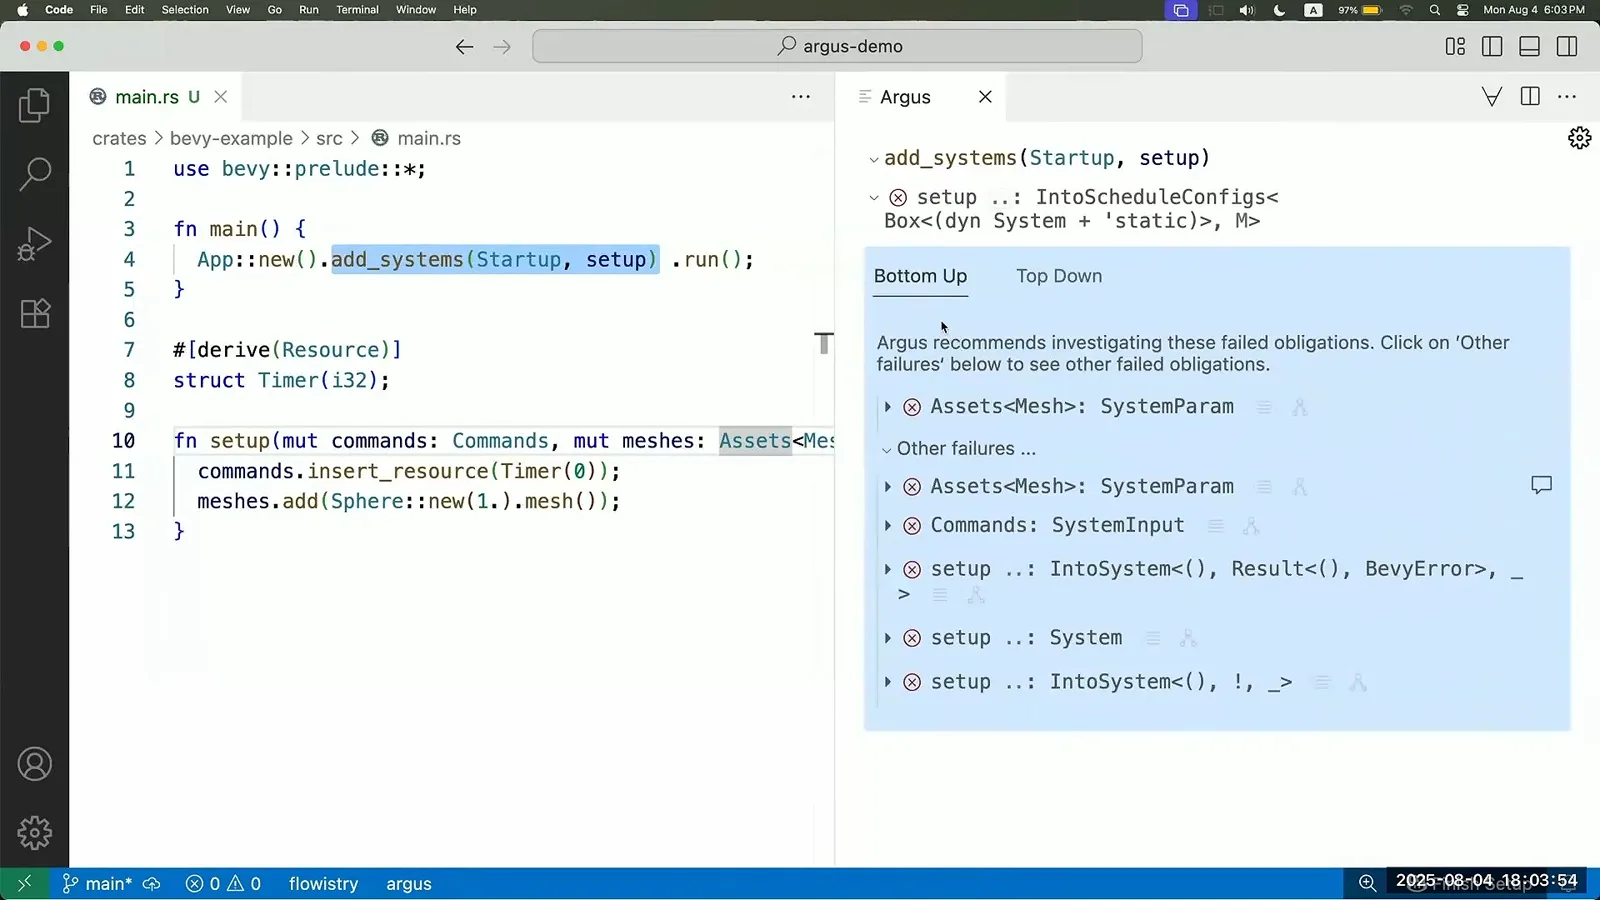Open the Search view in activity bar
This screenshot has height=900, width=1600.
pyautogui.click(x=34, y=174)
